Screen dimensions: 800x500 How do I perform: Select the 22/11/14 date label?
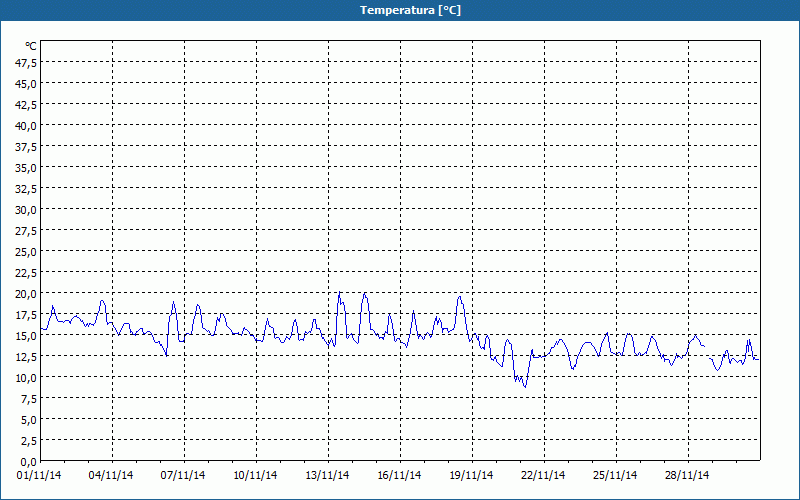coord(543,475)
